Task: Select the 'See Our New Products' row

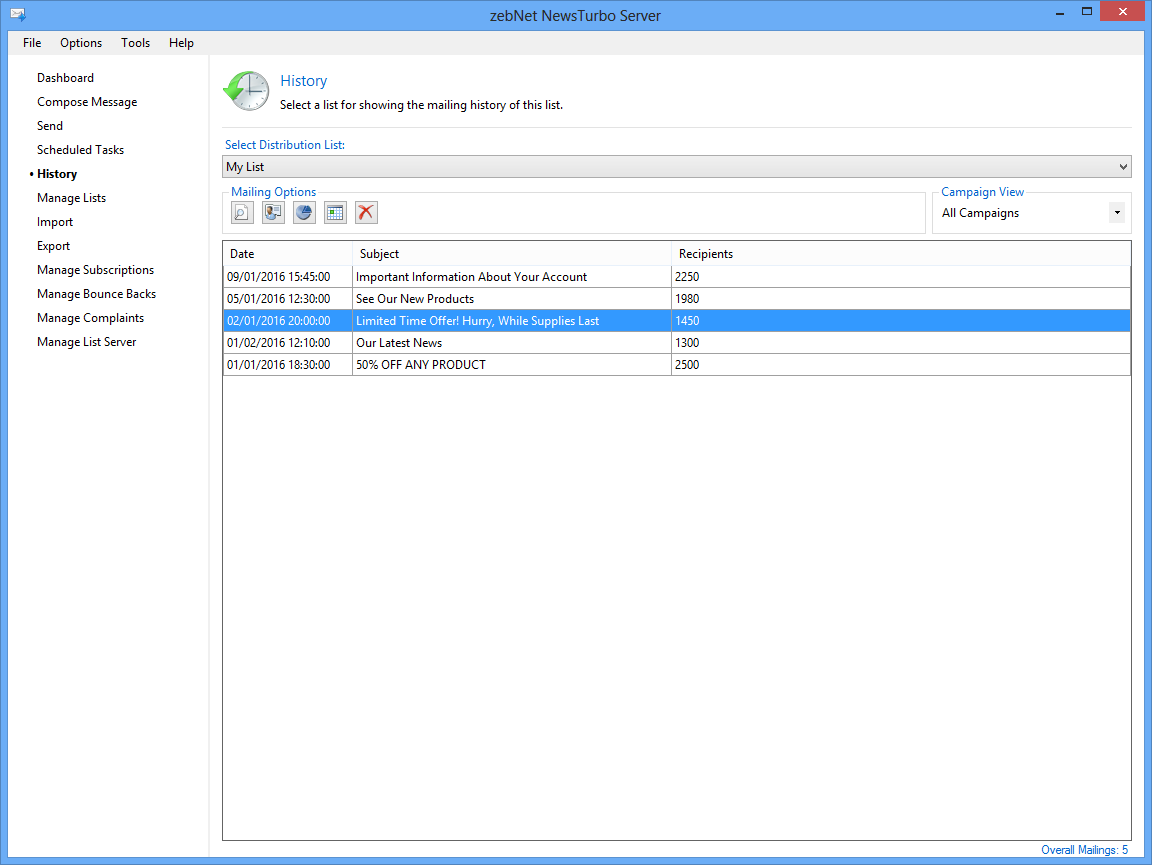Action: [x=414, y=299]
